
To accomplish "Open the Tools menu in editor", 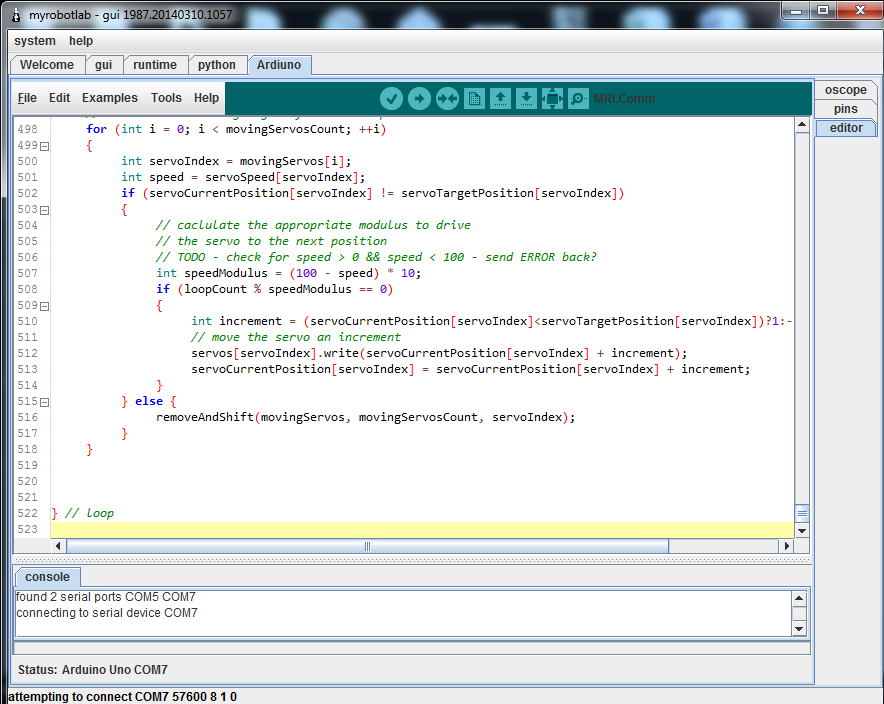I will pyautogui.click(x=166, y=98).
